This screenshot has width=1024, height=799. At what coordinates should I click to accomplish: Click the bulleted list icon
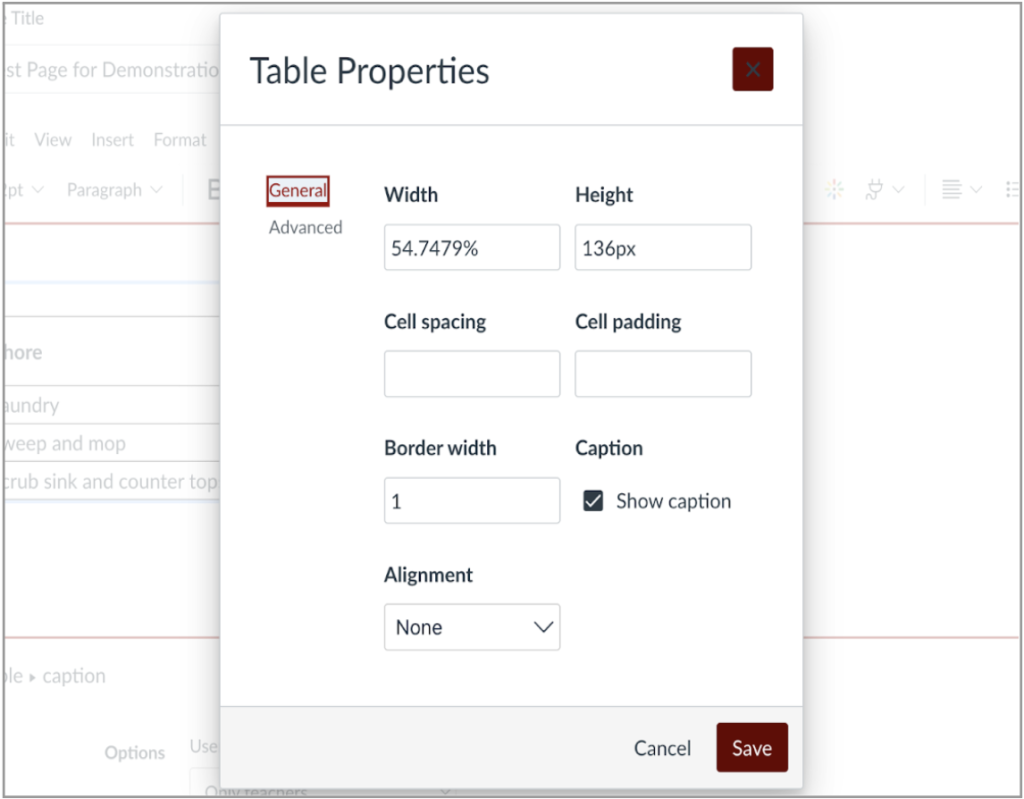point(1013,189)
